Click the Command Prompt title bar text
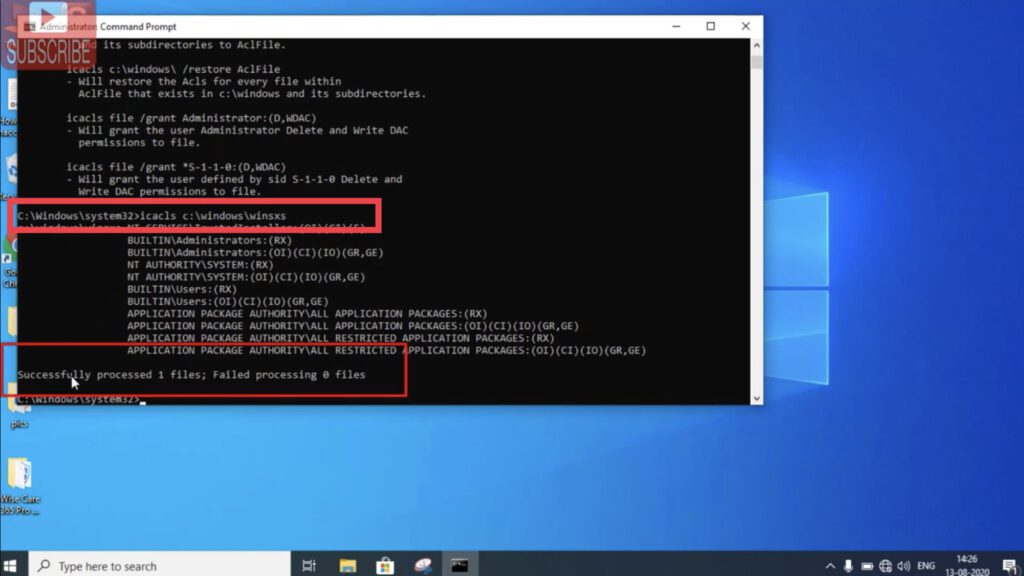Screen dimensions: 1024x576 click(108, 27)
